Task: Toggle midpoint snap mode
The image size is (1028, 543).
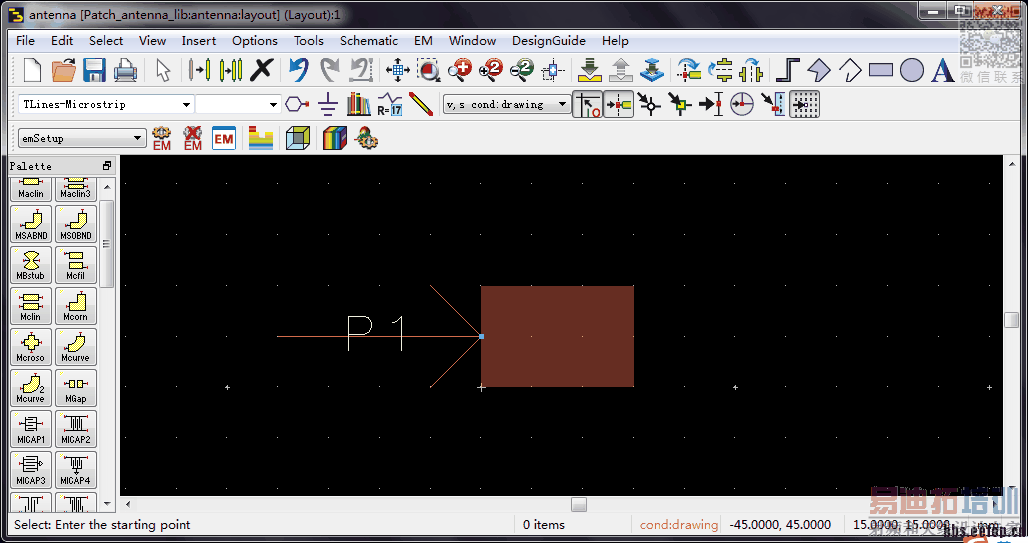Action: click(x=680, y=104)
